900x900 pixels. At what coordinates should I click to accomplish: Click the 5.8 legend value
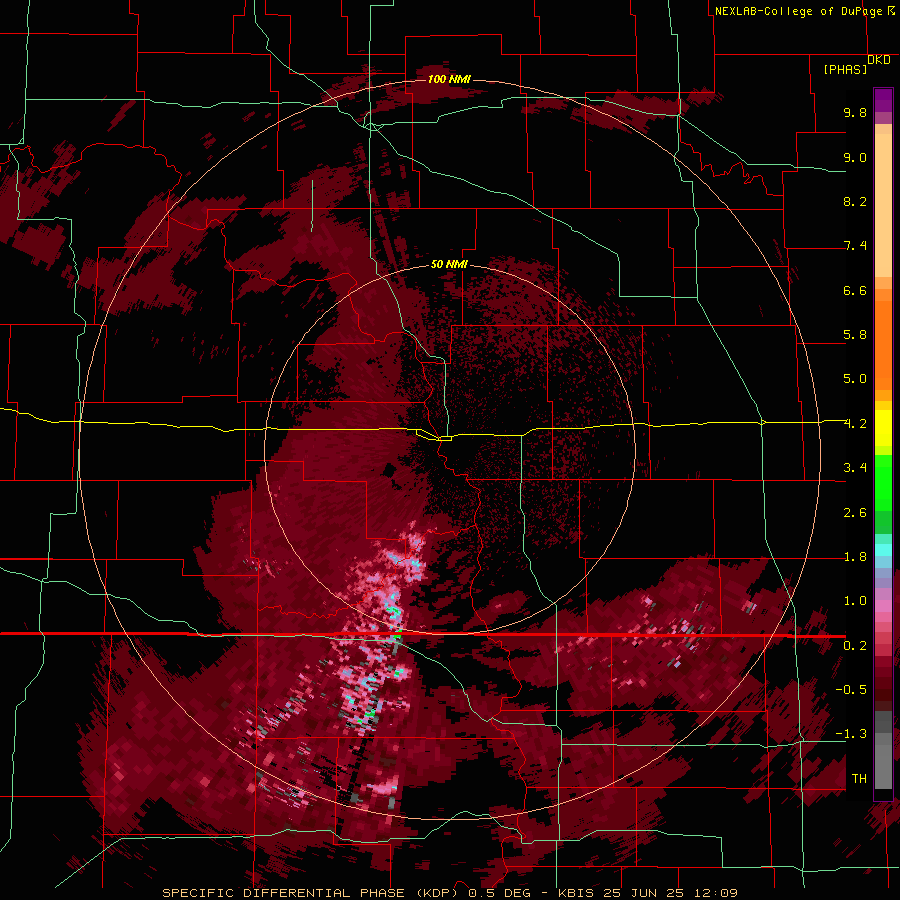point(855,335)
